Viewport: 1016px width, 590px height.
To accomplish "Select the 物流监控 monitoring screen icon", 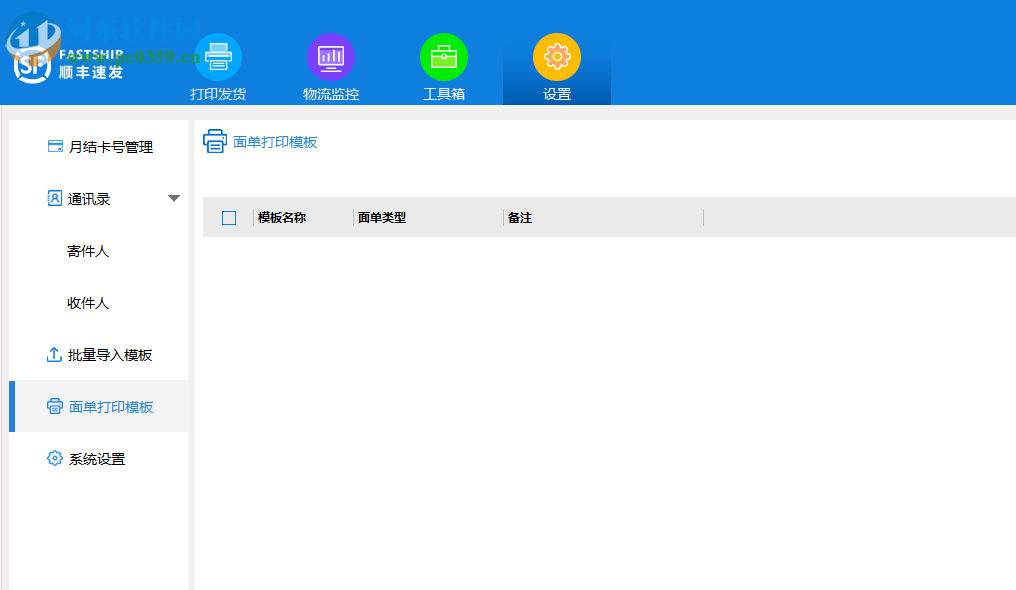I will click(x=331, y=57).
